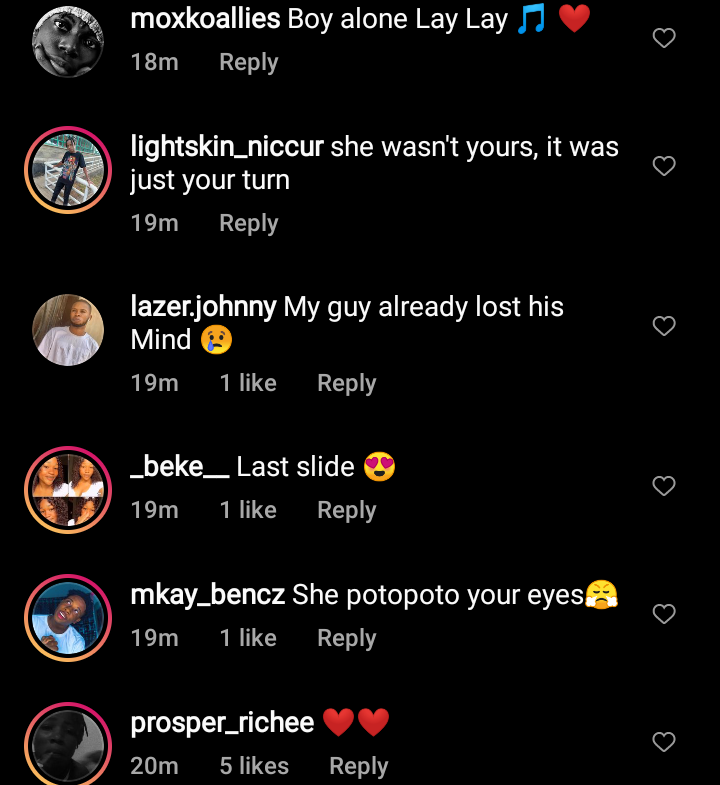Reply to moxkoallies' comment
Screen dimensions: 720x785
pyautogui.click(x=248, y=62)
